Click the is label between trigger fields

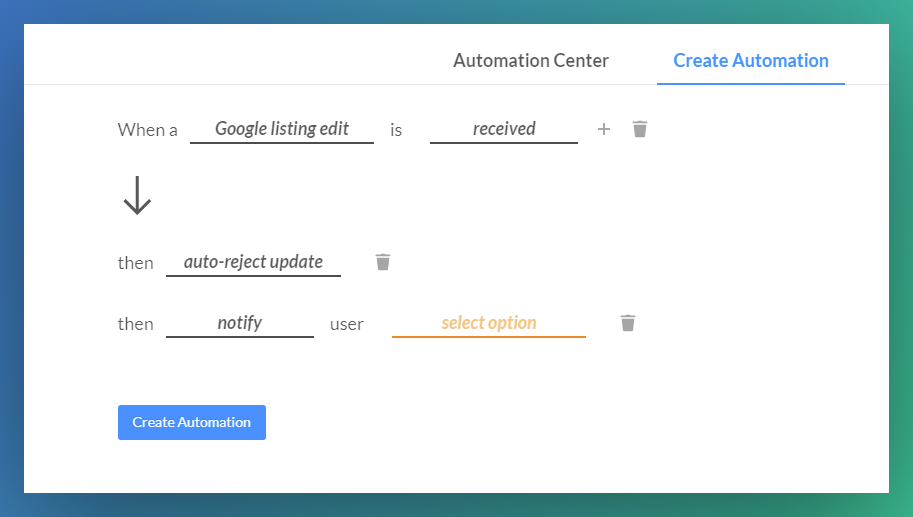(396, 130)
